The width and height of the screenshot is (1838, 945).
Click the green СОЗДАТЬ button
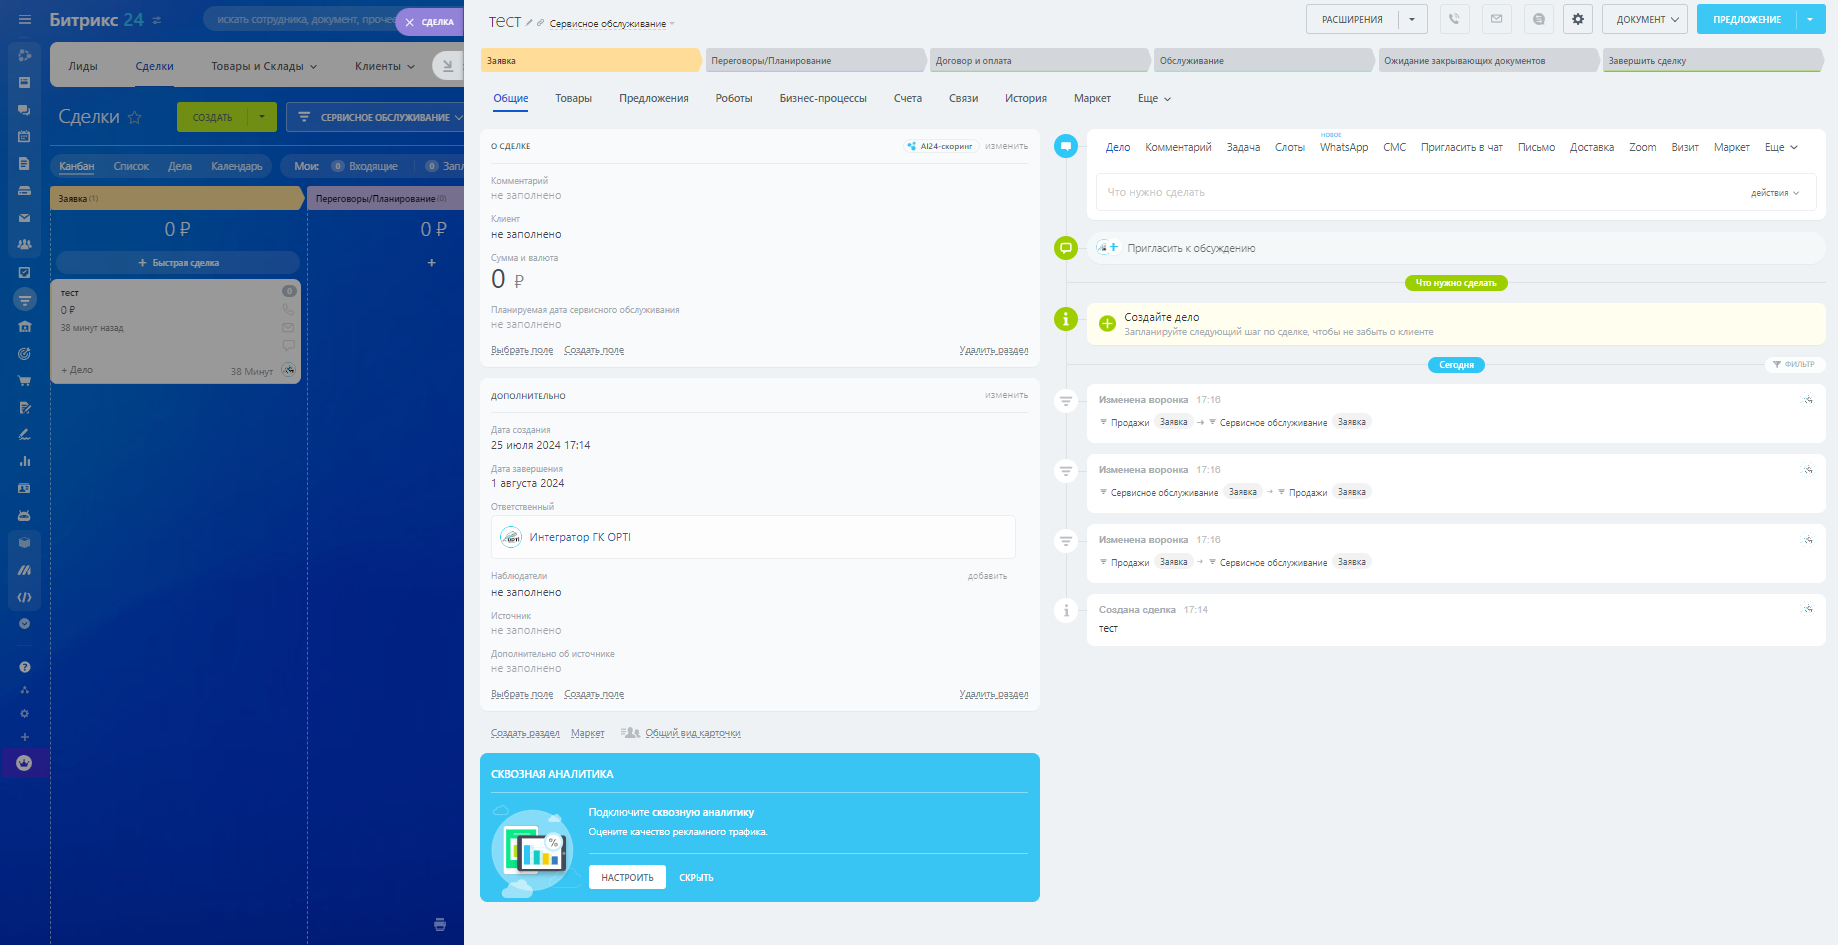point(212,117)
